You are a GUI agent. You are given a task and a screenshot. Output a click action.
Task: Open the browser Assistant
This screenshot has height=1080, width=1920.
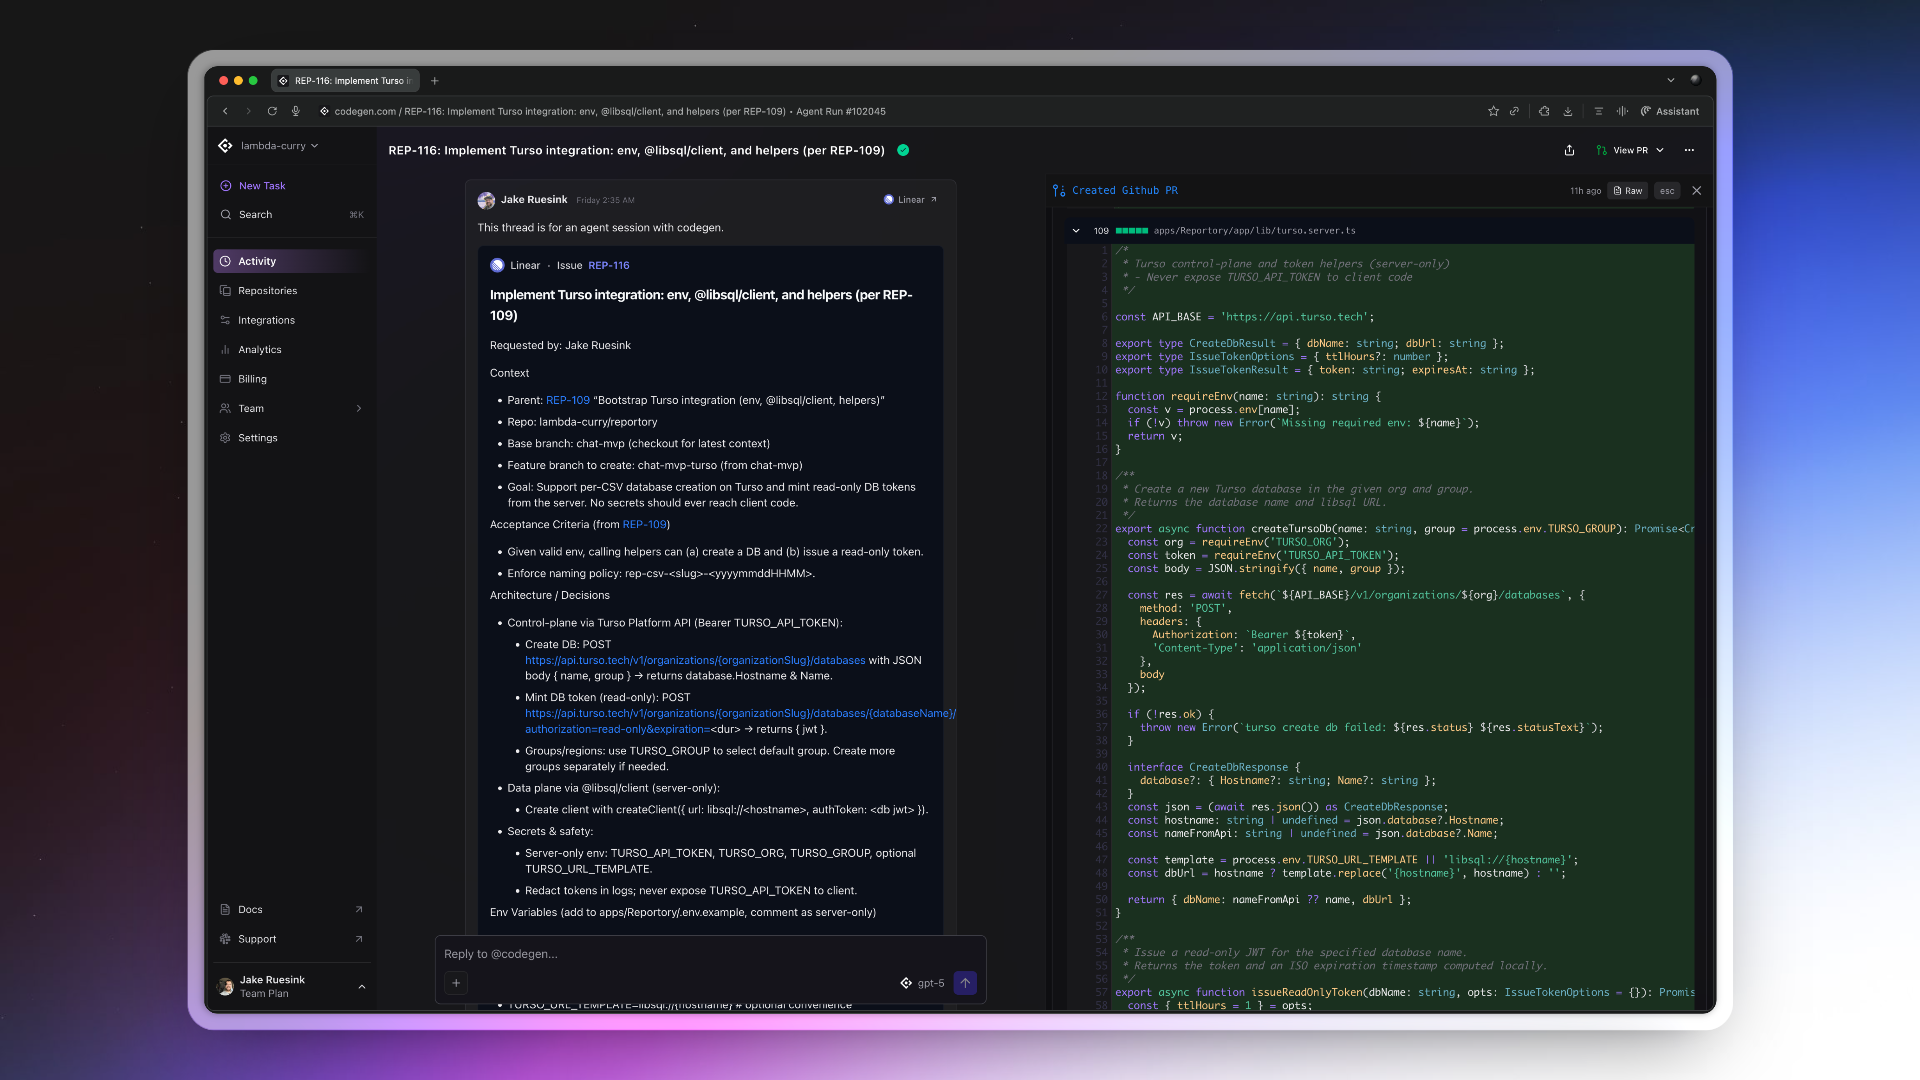coord(1668,111)
